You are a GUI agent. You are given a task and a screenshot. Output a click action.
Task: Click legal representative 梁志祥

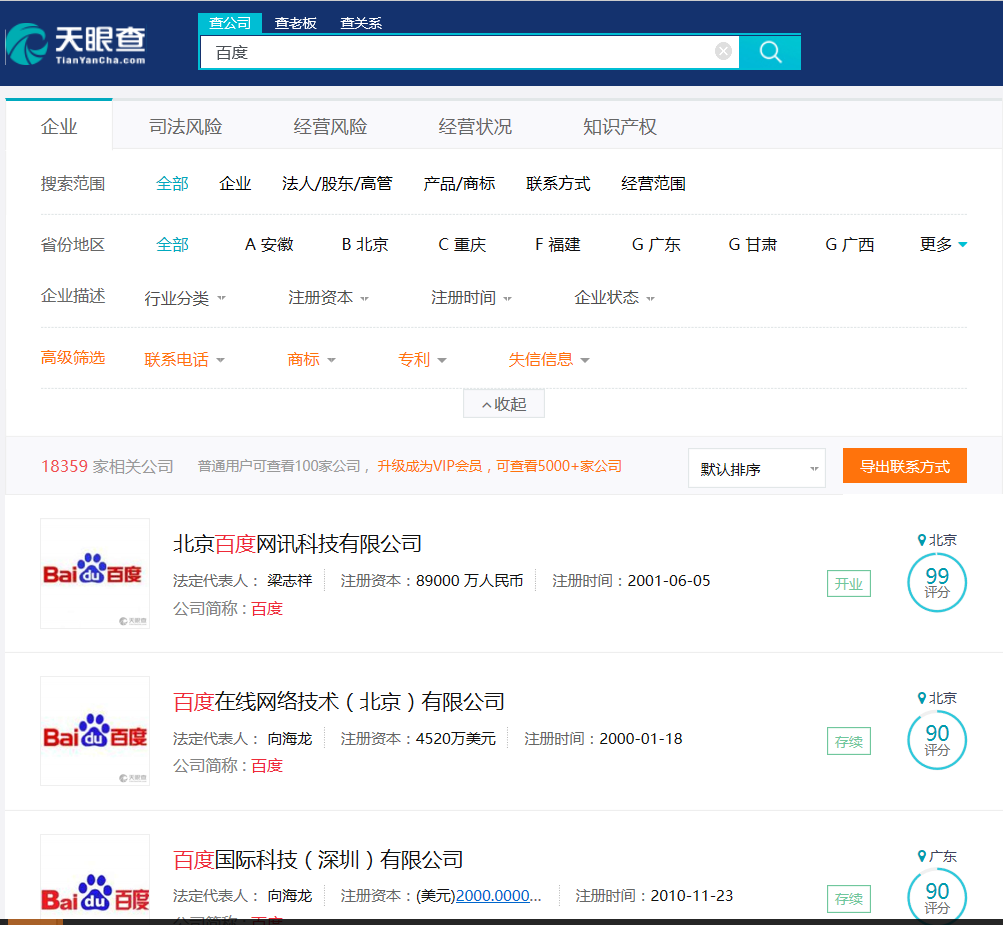coord(290,581)
